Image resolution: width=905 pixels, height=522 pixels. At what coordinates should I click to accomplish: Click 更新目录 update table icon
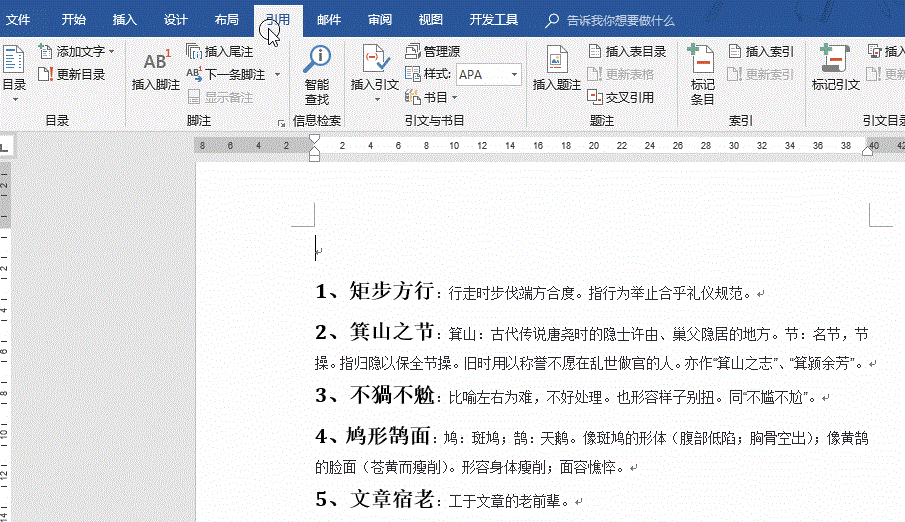coord(45,74)
